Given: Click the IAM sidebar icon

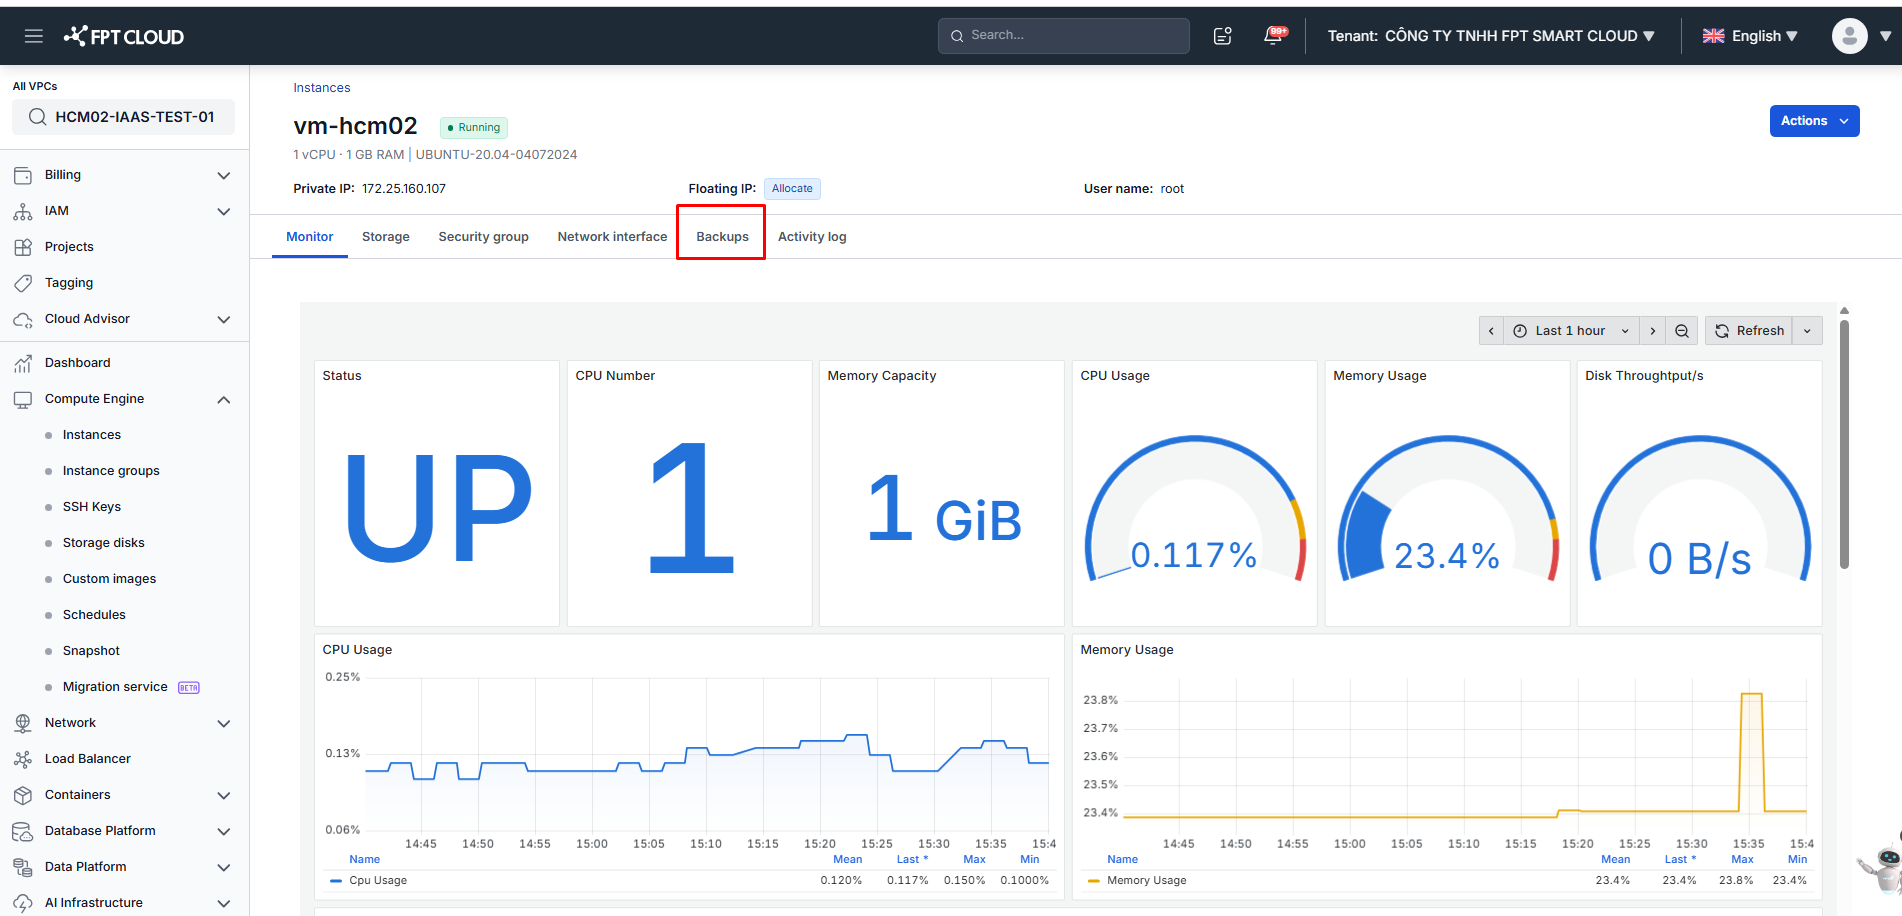Looking at the screenshot, I should [x=23, y=211].
